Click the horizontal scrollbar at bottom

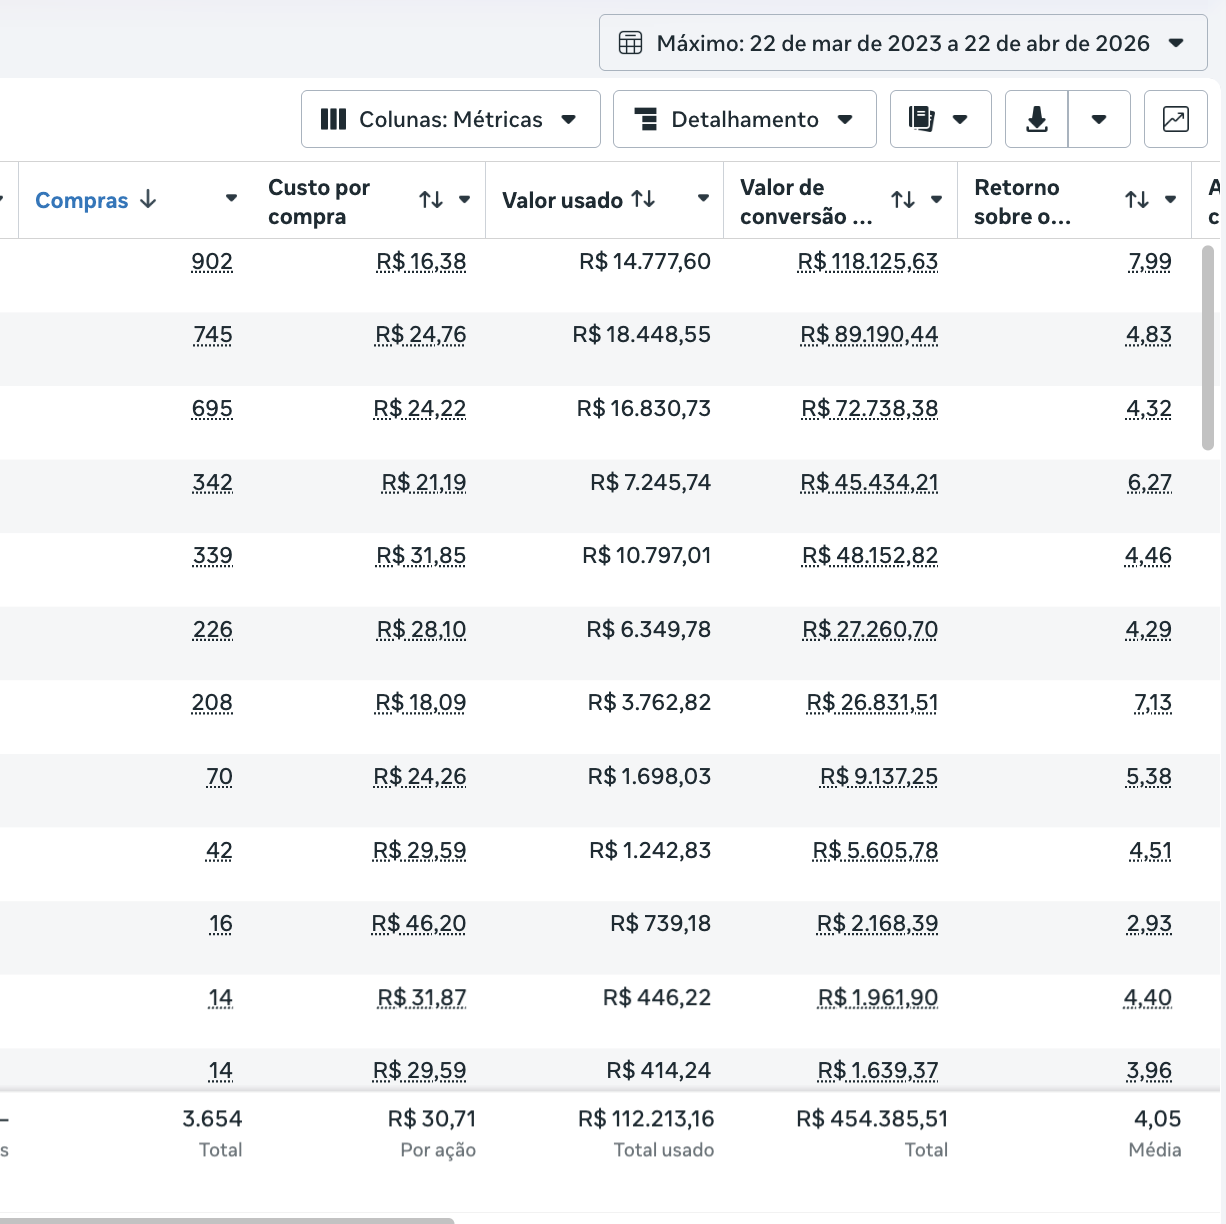point(227,1220)
